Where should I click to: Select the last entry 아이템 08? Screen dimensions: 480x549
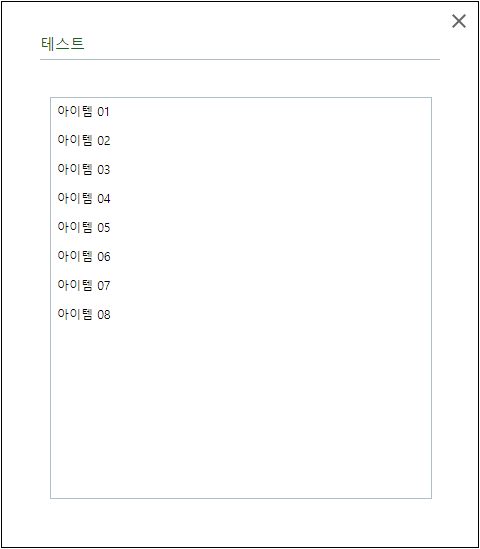pos(241,315)
